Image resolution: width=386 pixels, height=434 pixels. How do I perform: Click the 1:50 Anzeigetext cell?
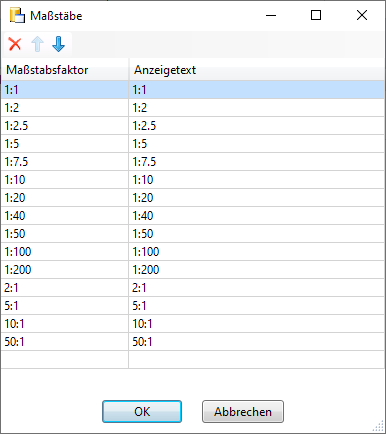256,234
